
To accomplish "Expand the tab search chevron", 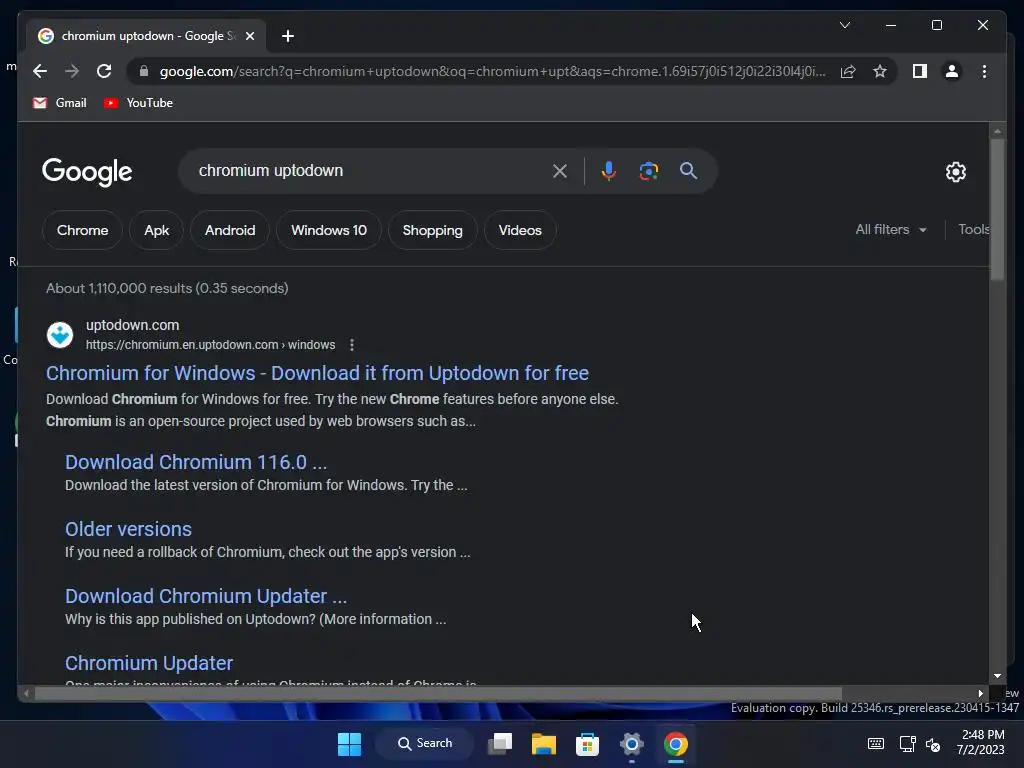I will tap(844, 25).
